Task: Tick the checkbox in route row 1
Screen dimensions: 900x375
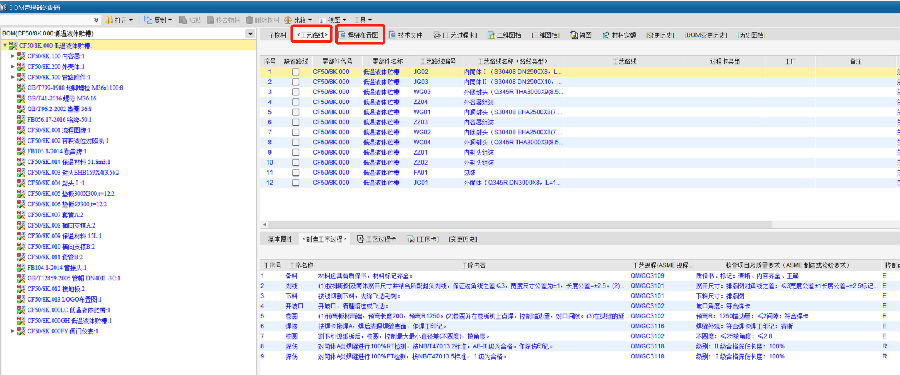Action: click(x=296, y=72)
